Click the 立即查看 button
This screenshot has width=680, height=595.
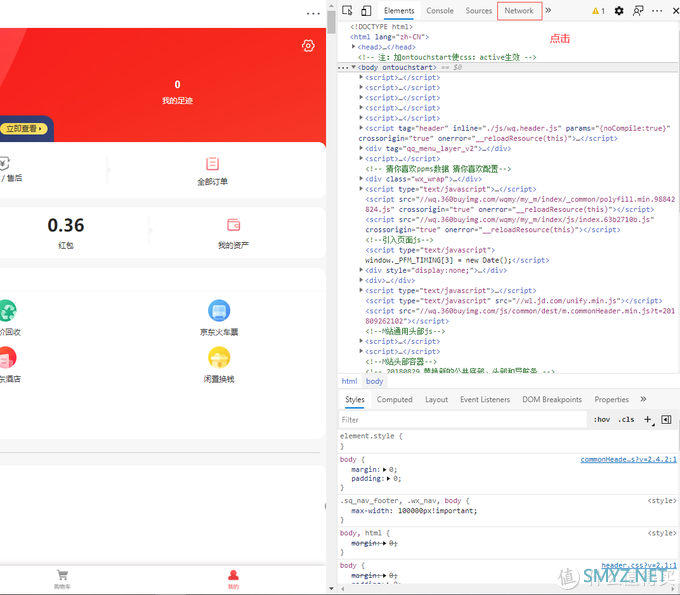pos(24,129)
